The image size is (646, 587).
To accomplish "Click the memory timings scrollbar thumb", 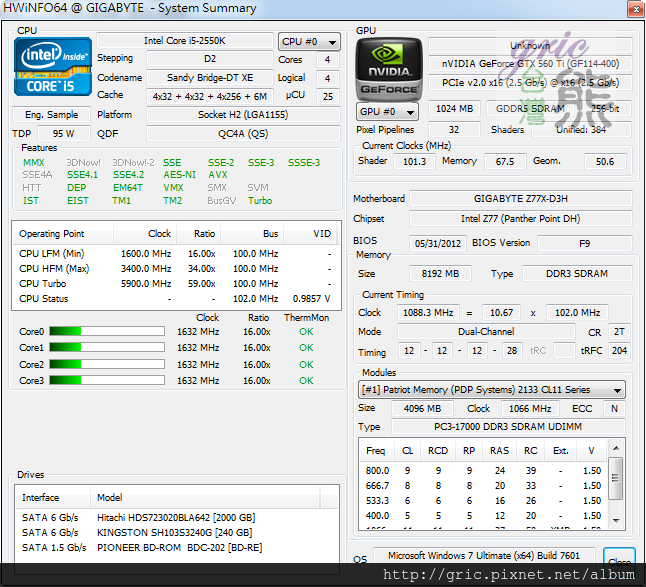I will click(616, 478).
